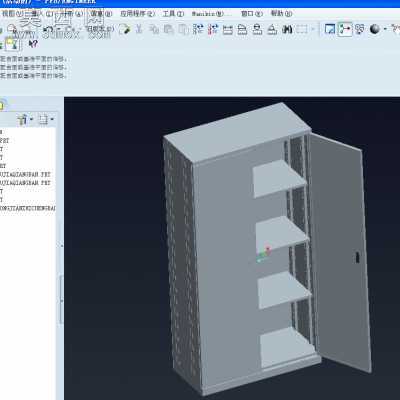Open the 窗口(W) menu
The image size is (400, 400).
point(252,14)
